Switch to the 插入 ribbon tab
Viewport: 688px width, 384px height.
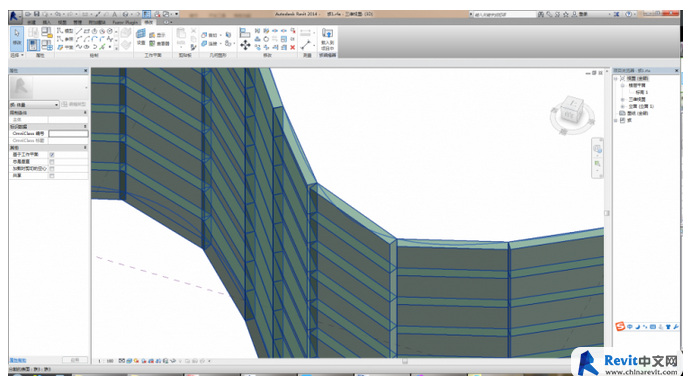click(x=47, y=22)
